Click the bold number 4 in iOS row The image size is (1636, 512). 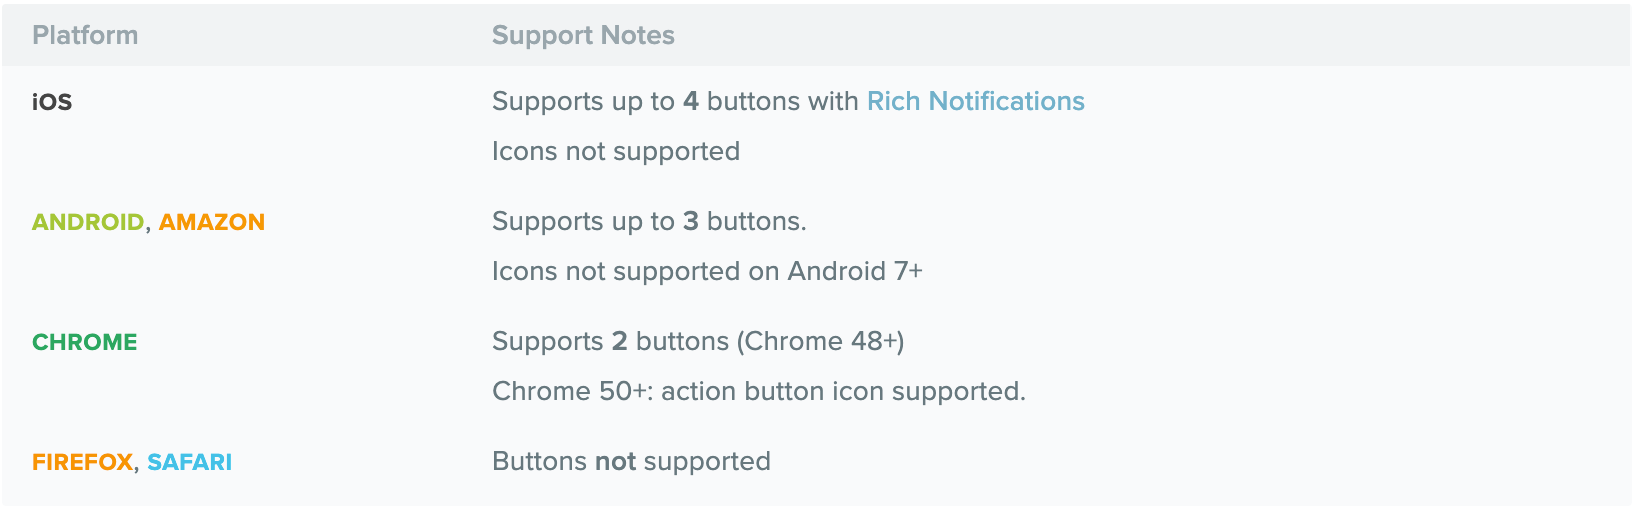[x=691, y=101]
